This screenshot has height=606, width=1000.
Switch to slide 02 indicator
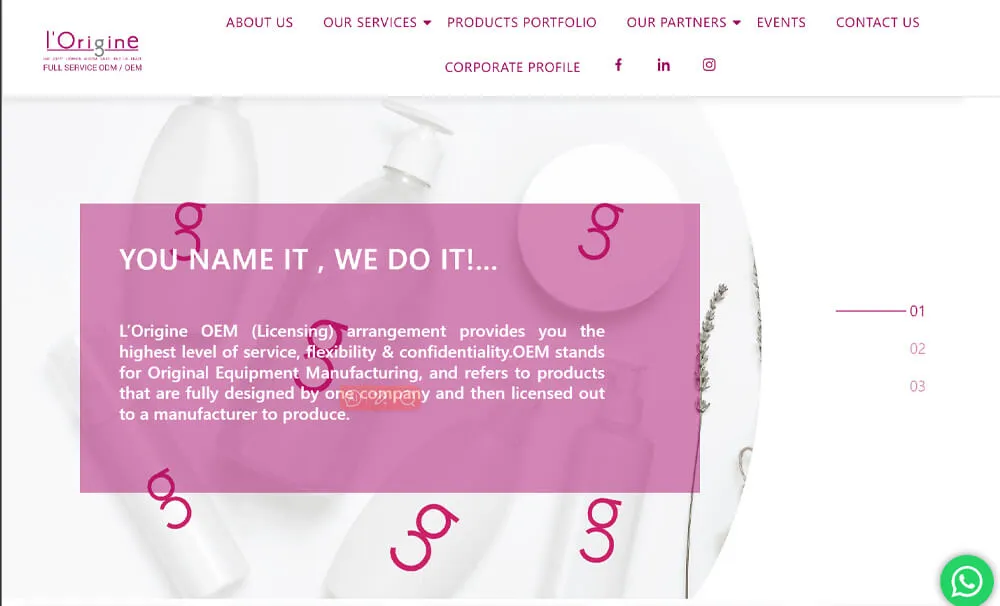(x=917, y=348)
